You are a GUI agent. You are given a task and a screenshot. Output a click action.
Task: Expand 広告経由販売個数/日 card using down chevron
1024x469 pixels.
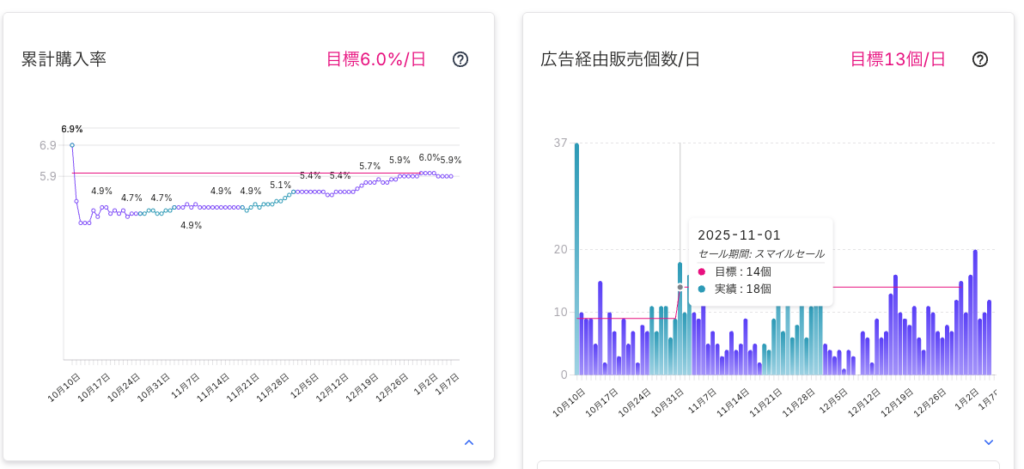989,442
